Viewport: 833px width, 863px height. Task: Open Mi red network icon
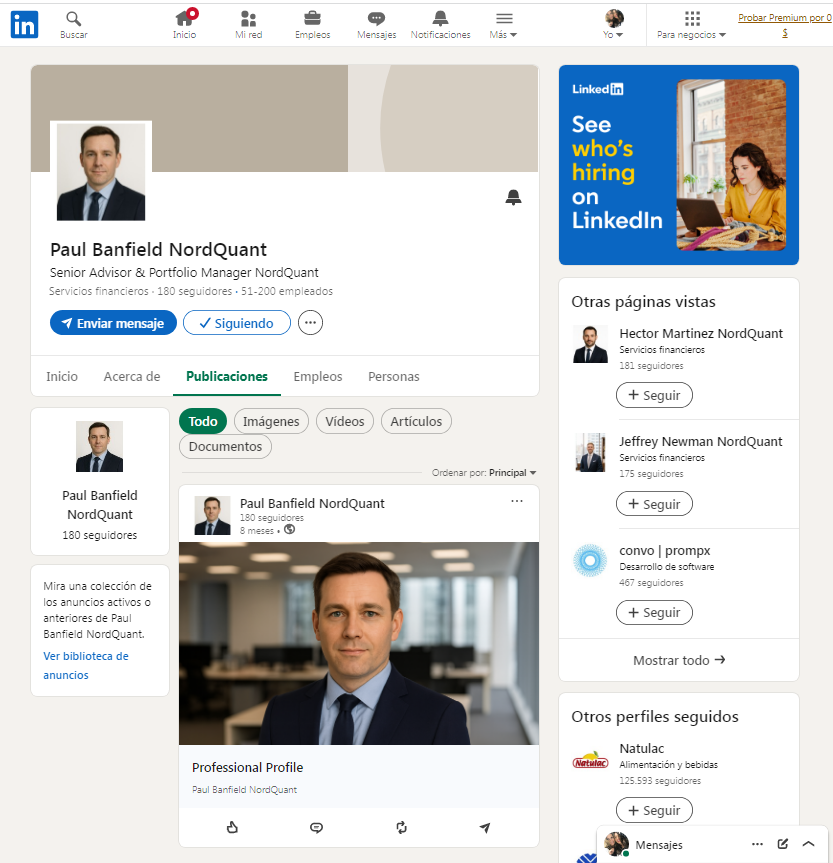tap(248, 25)
